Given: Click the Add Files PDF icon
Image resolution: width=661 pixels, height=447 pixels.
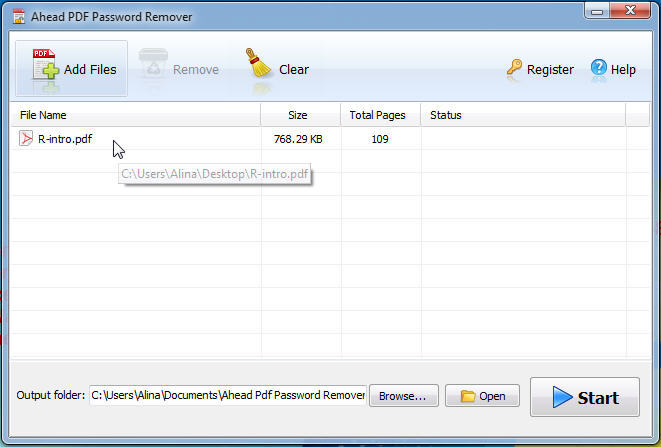Looking at the screenshot, I should [x=46, y=64].
